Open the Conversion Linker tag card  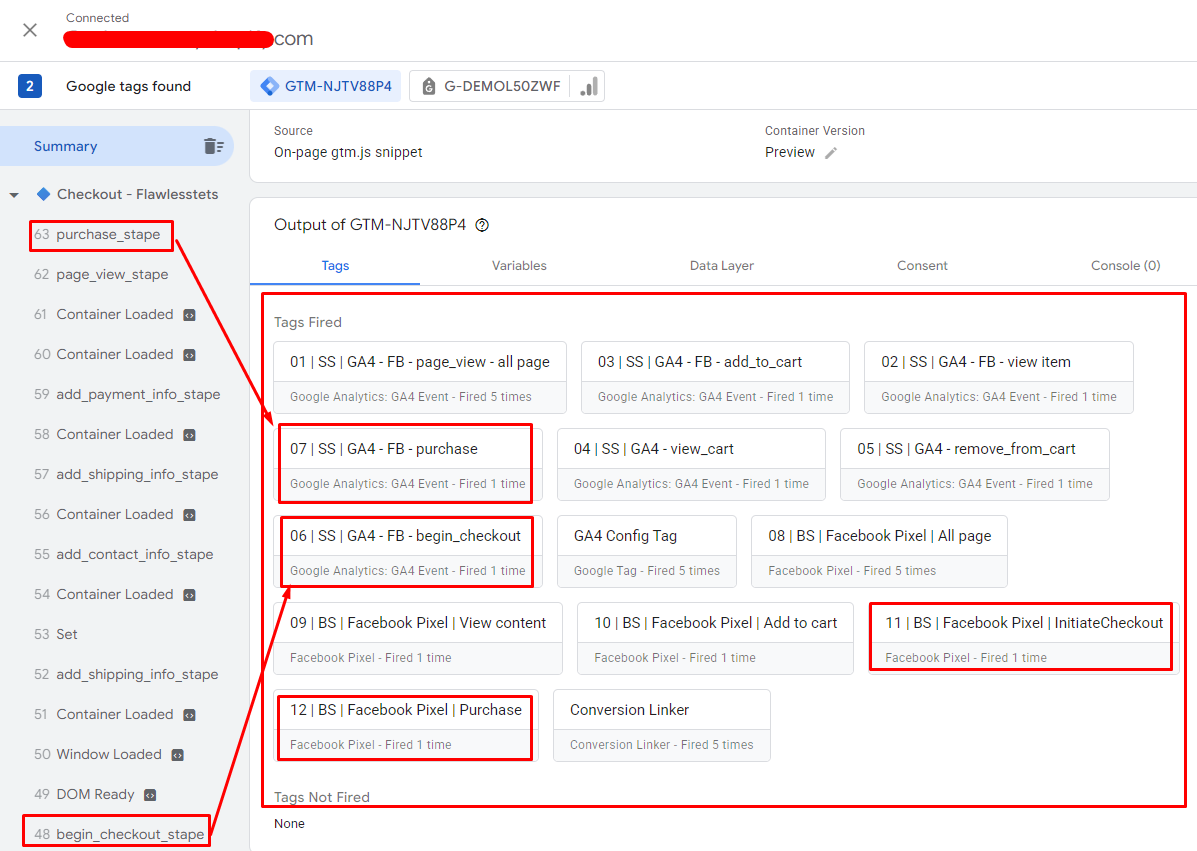tap(661, 725)
